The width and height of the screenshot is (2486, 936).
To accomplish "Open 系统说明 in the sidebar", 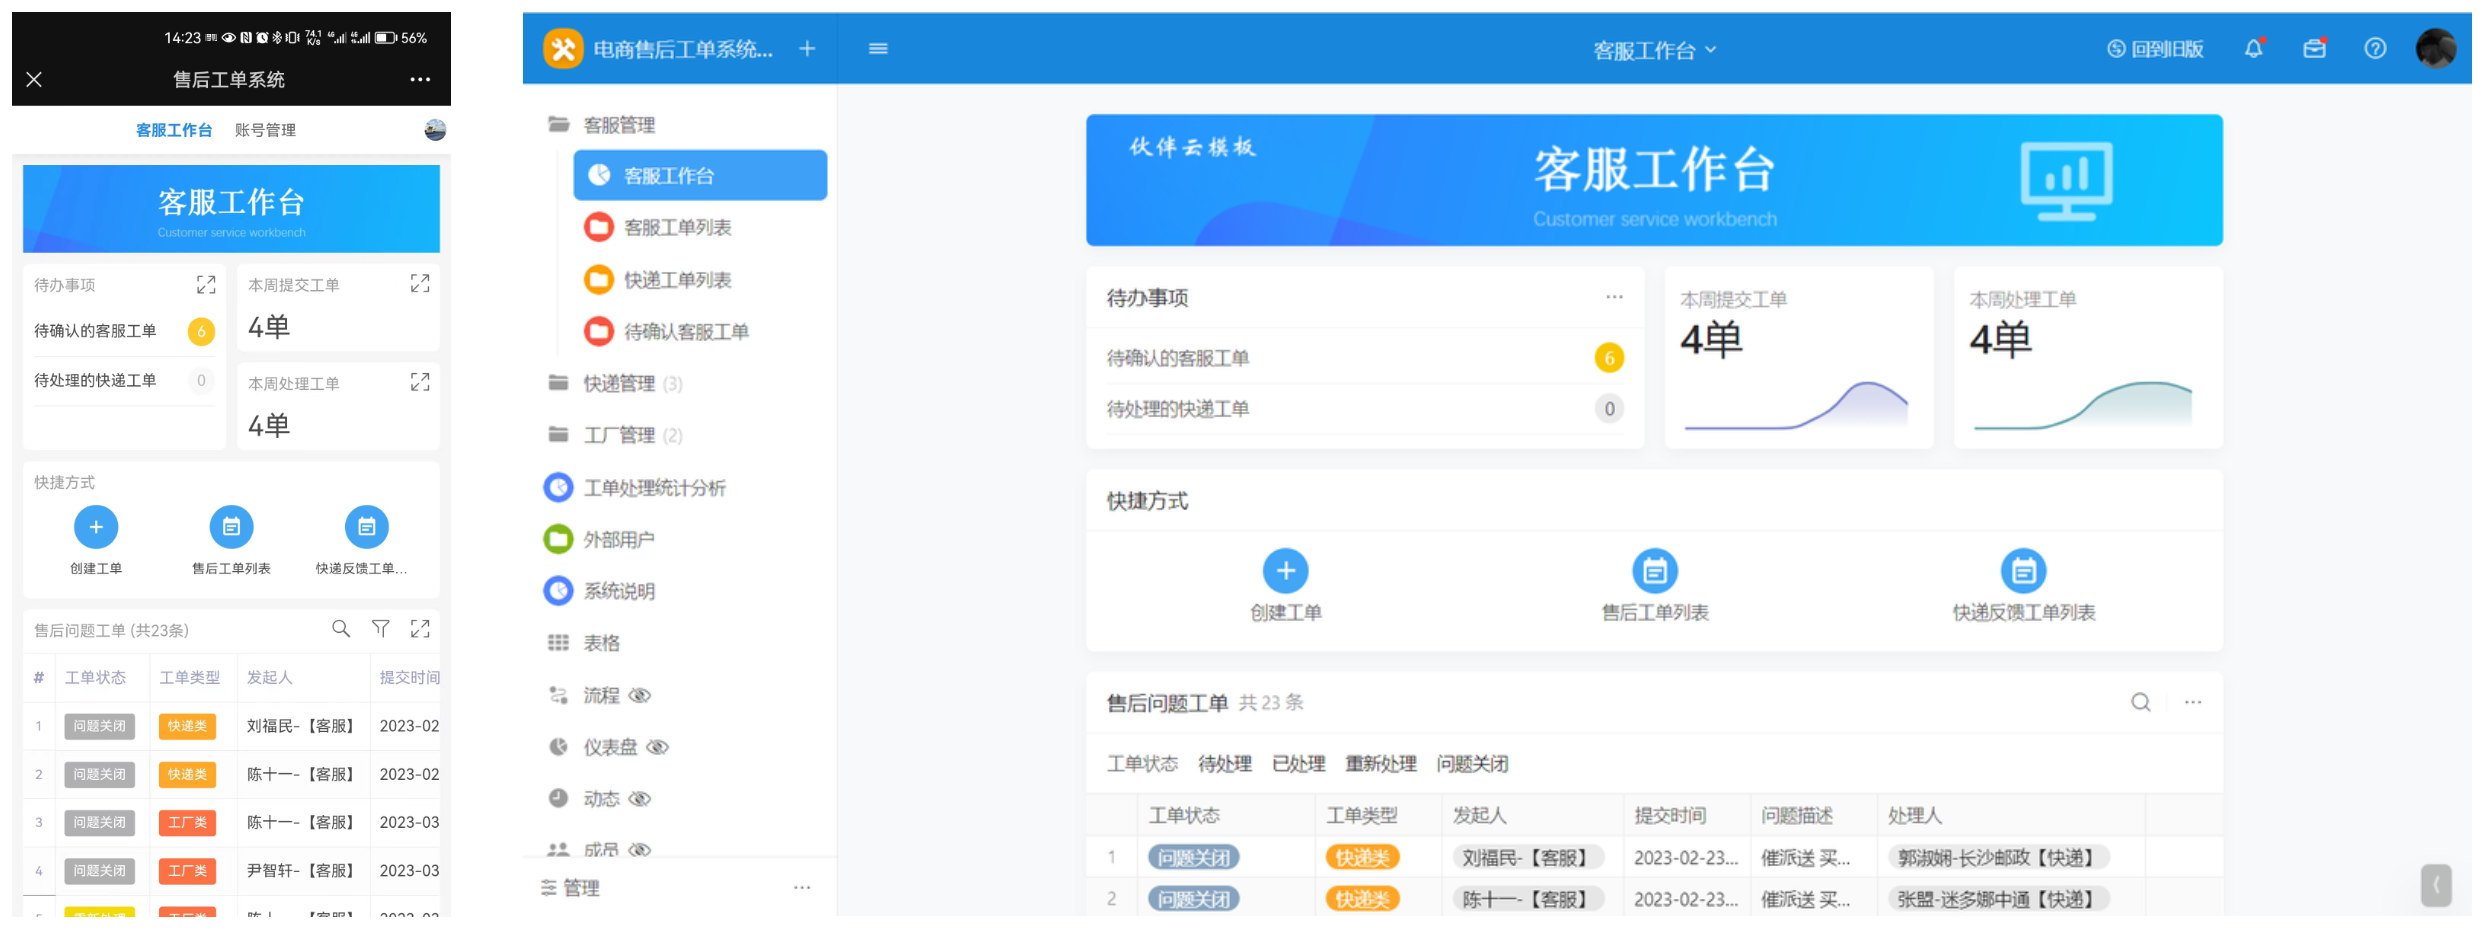I will pyautogui.click(x=598, y=591).
